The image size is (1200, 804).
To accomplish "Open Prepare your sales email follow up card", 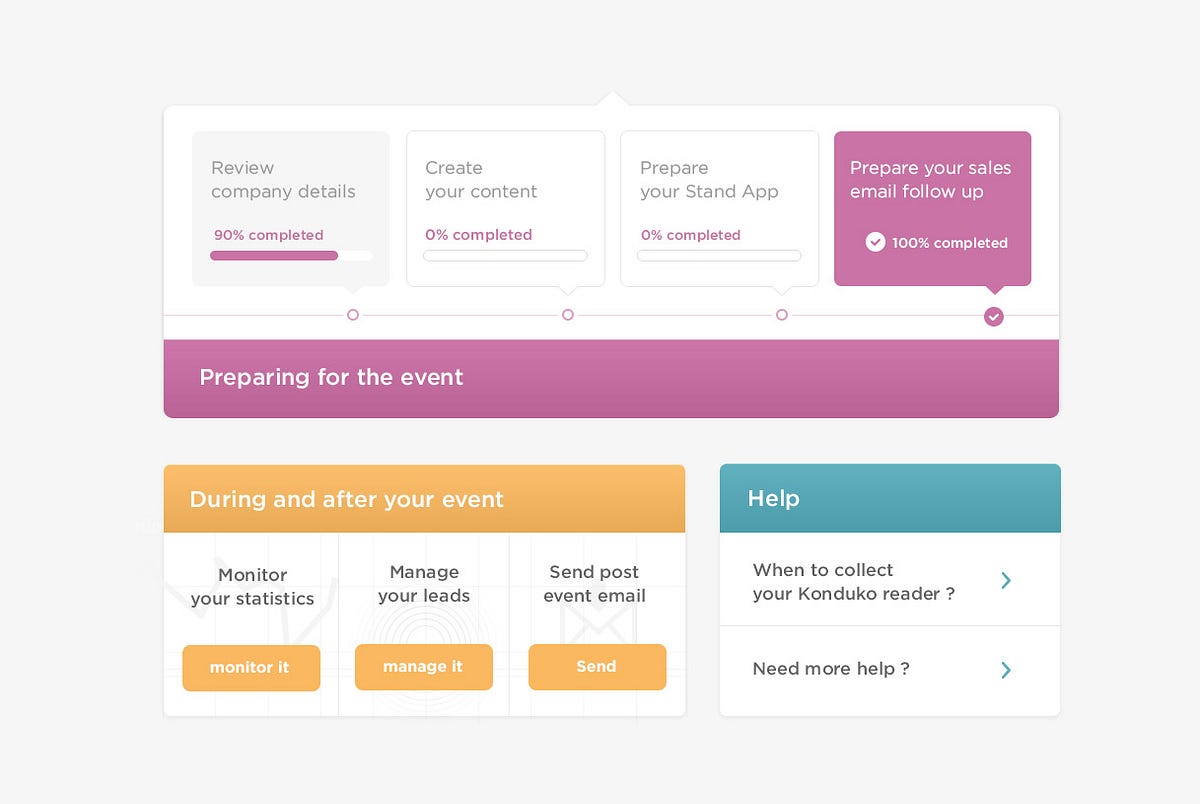I will (x=932, y=209).
